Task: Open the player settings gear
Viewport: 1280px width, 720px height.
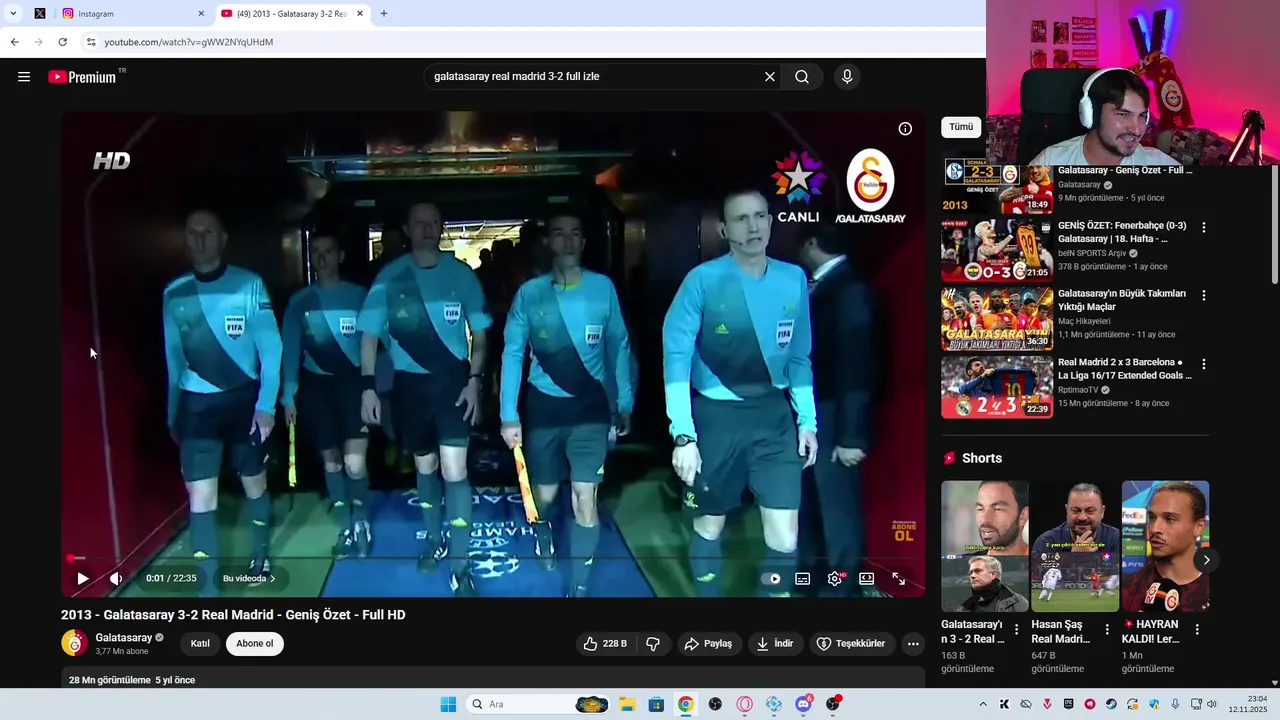Action: [835, 578]
